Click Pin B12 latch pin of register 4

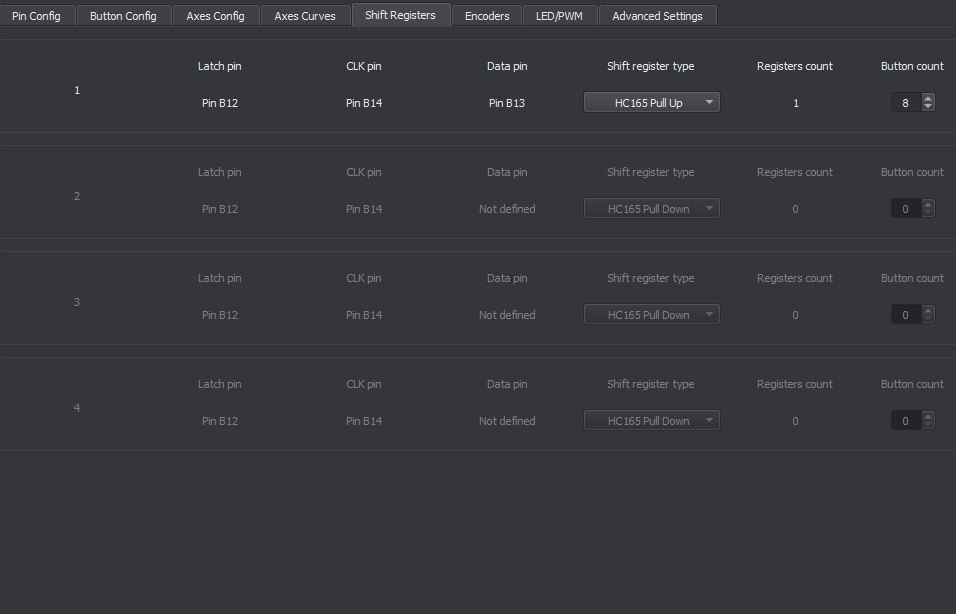coord(219,421)
